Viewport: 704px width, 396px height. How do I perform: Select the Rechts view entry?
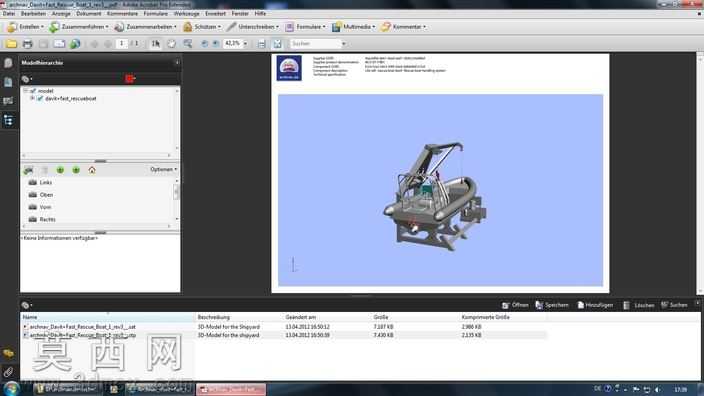(x=48, y=220)
